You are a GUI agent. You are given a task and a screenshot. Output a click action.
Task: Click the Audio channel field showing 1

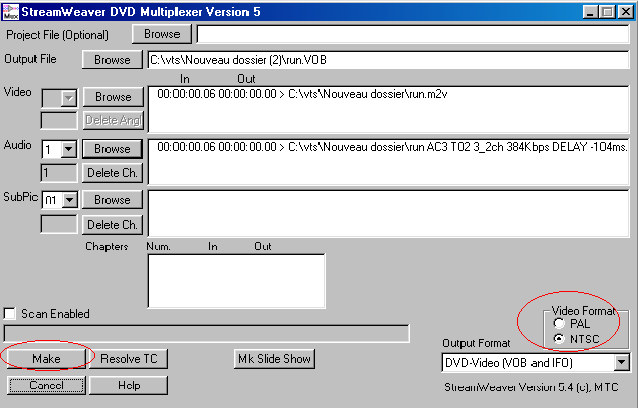(59, 173)
